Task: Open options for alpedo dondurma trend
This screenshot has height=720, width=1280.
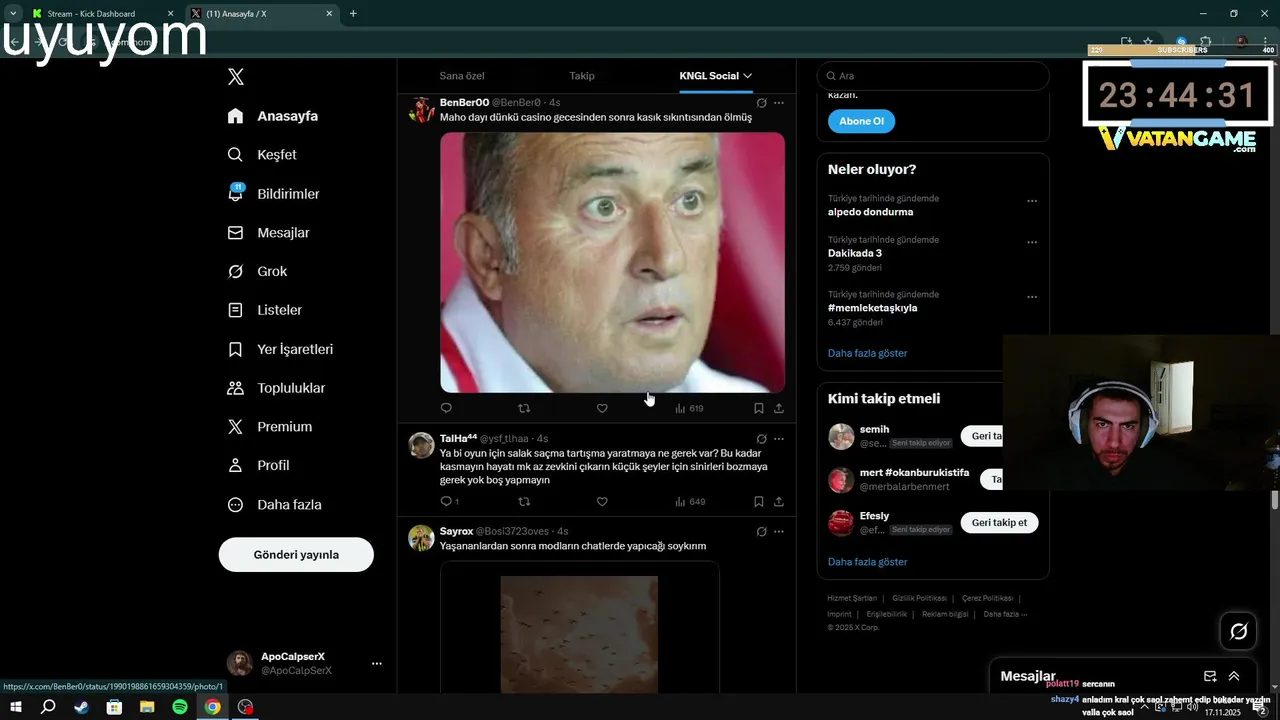Action: click(x=1032, y=201)
